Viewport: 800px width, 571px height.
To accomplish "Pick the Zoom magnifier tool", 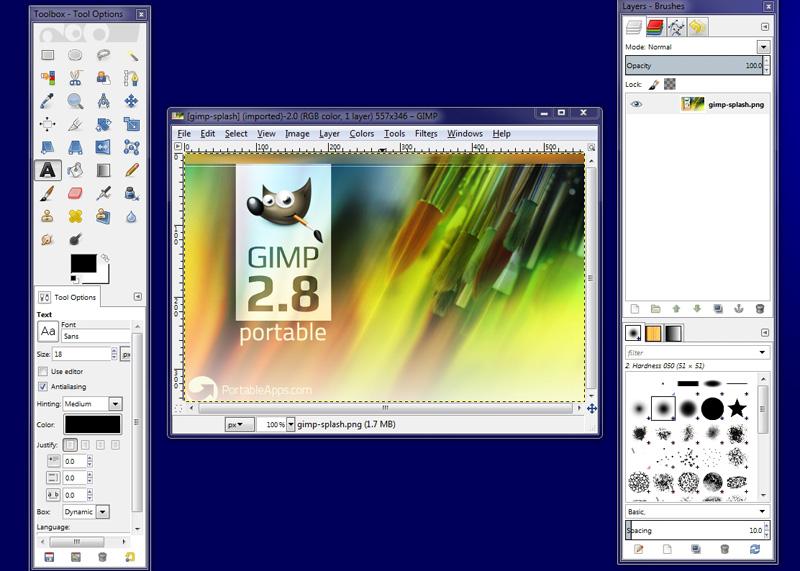I will coord(75,101).
